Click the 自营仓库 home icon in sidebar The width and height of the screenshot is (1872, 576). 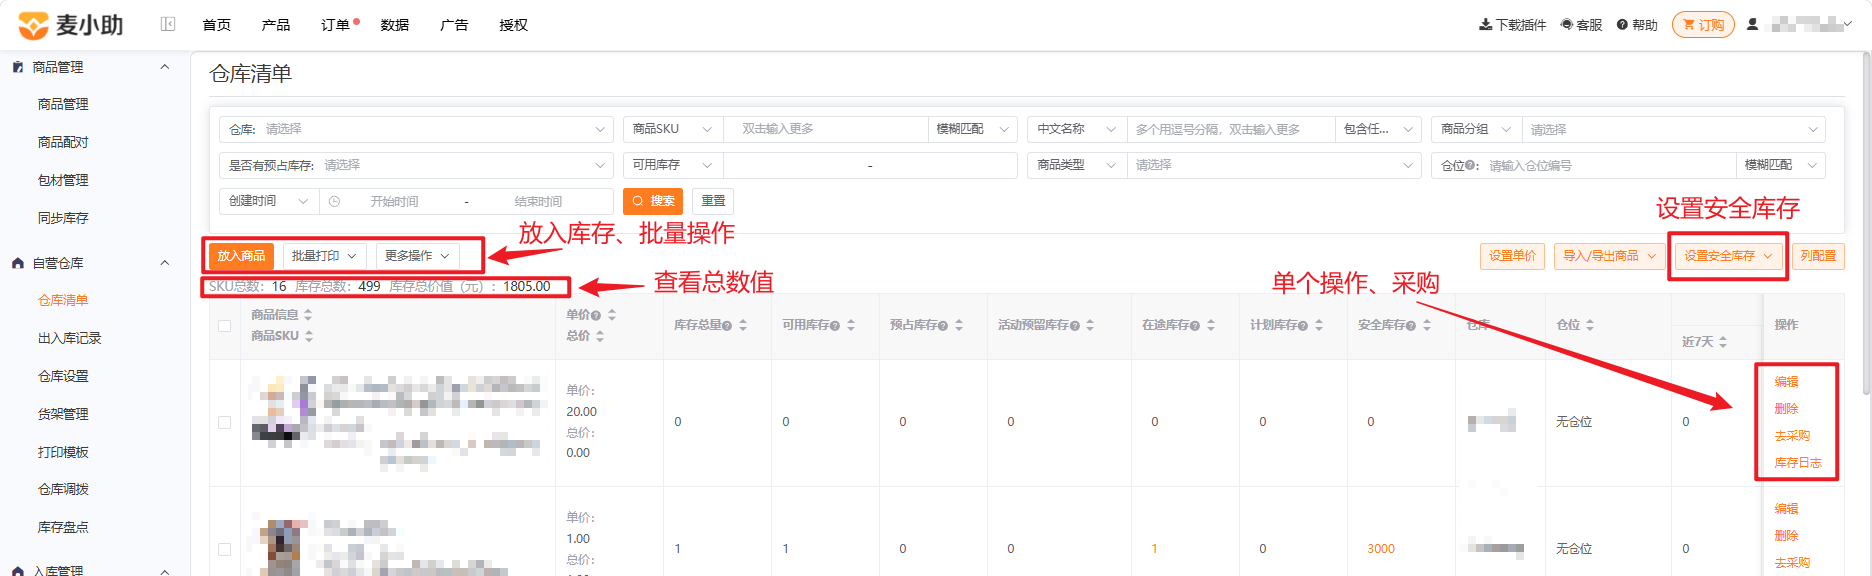pyautogui.click(x=18, y=263)
